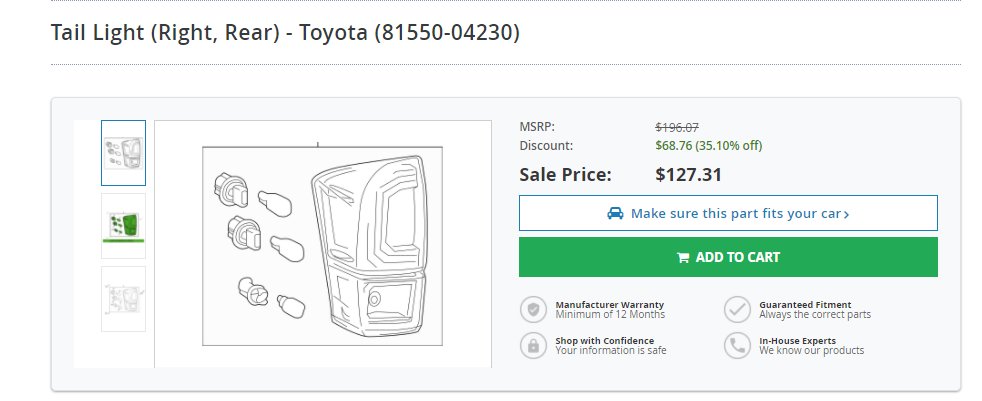Click the green discount amount text
Image resolution: width=982 pixels, height=401 pixels.
(x=708, y=145)
